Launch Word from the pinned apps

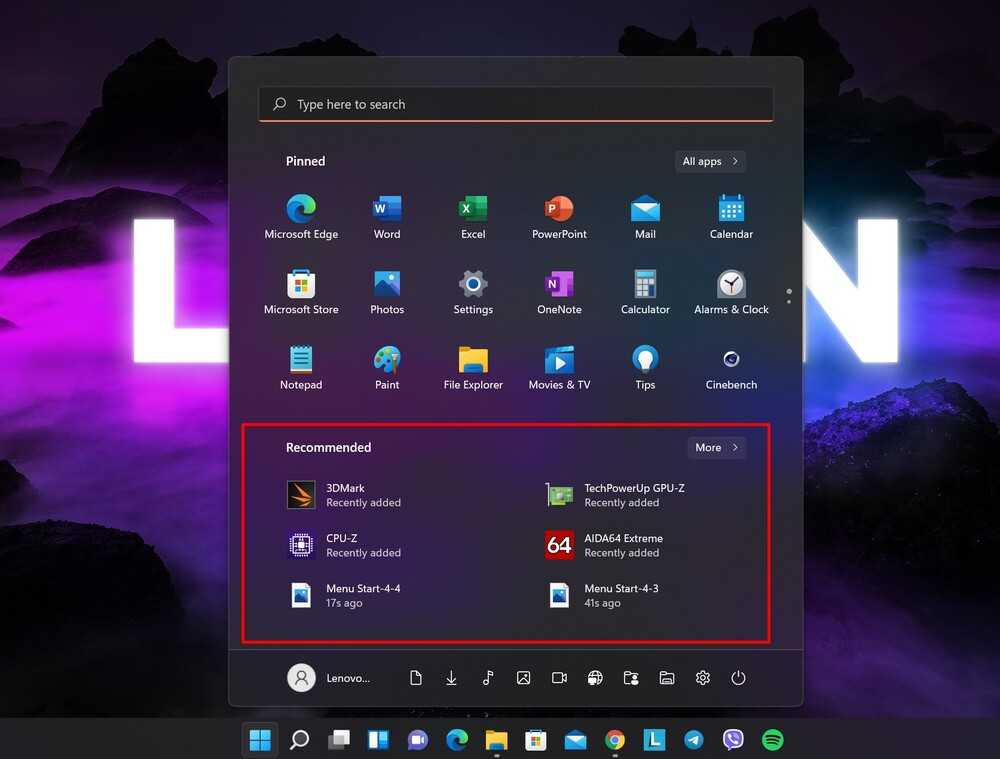(x=387, y=210)
